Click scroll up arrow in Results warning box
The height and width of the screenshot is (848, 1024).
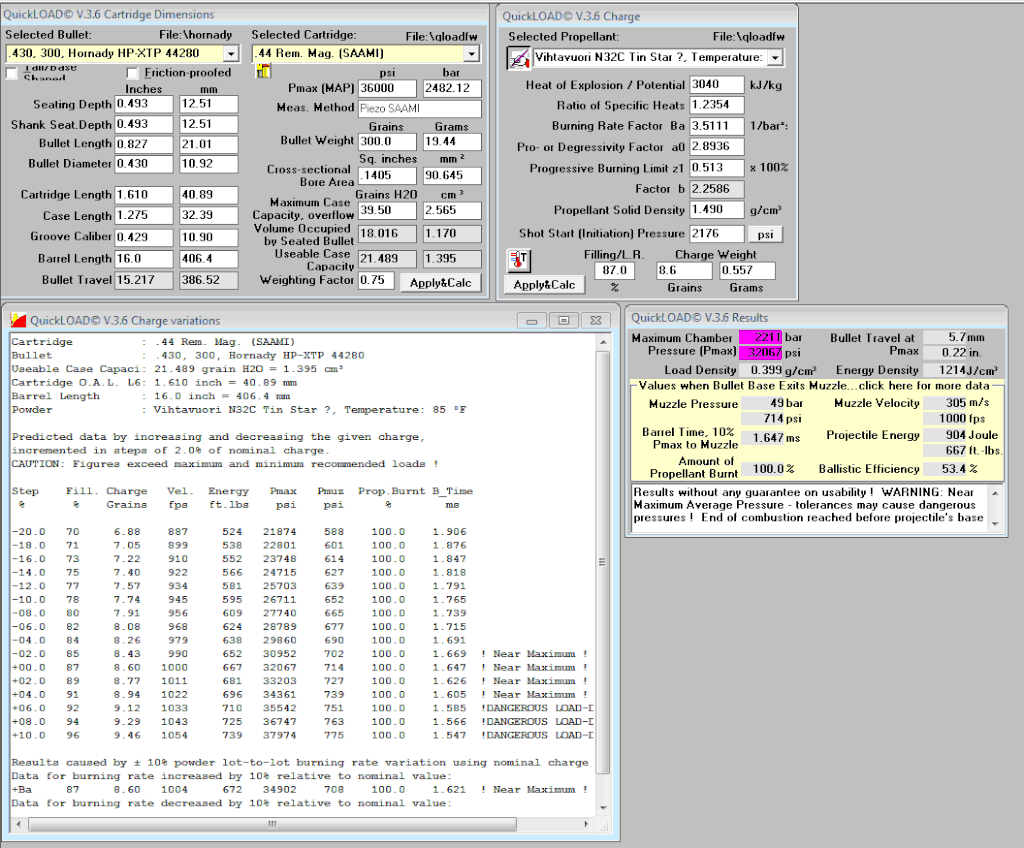995,493
